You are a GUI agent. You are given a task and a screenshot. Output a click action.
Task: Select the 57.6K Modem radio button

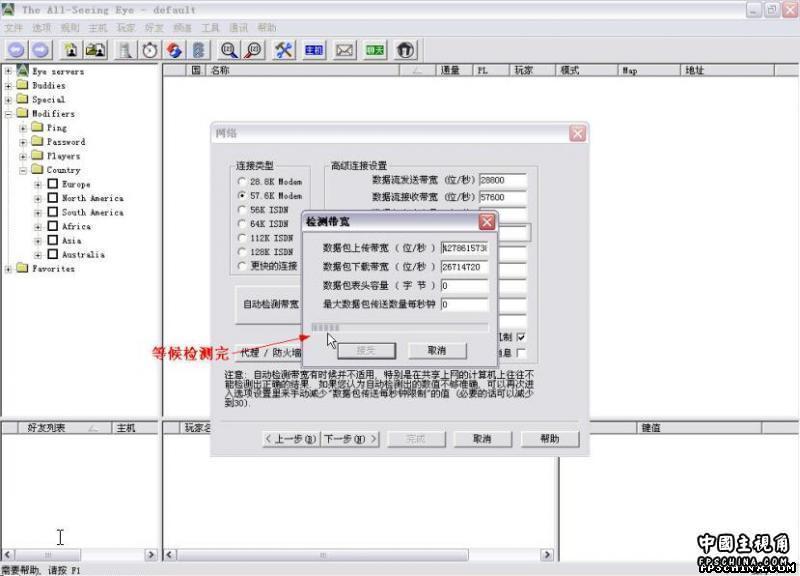(242, 195)
